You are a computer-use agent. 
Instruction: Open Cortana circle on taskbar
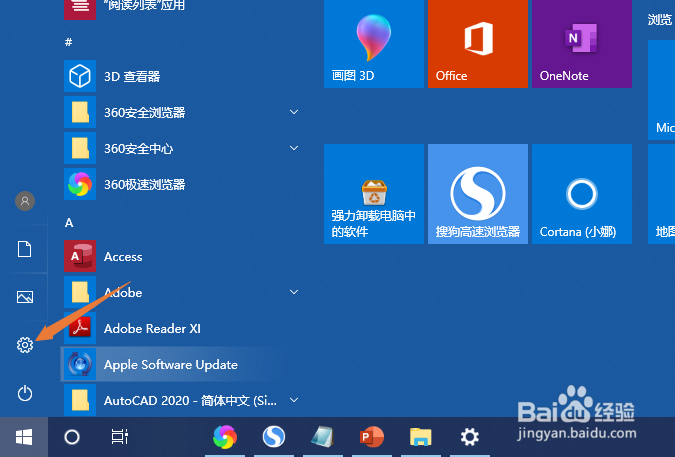(72, 437)
